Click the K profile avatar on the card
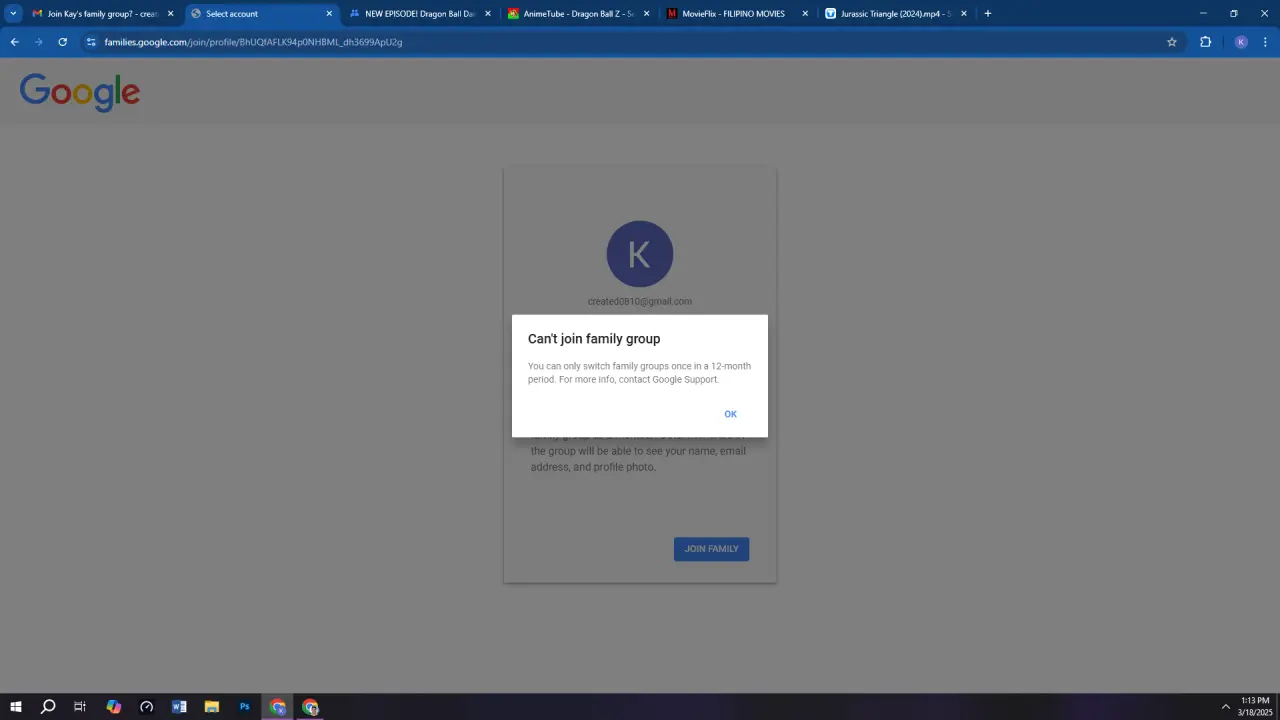 point(640,254)
